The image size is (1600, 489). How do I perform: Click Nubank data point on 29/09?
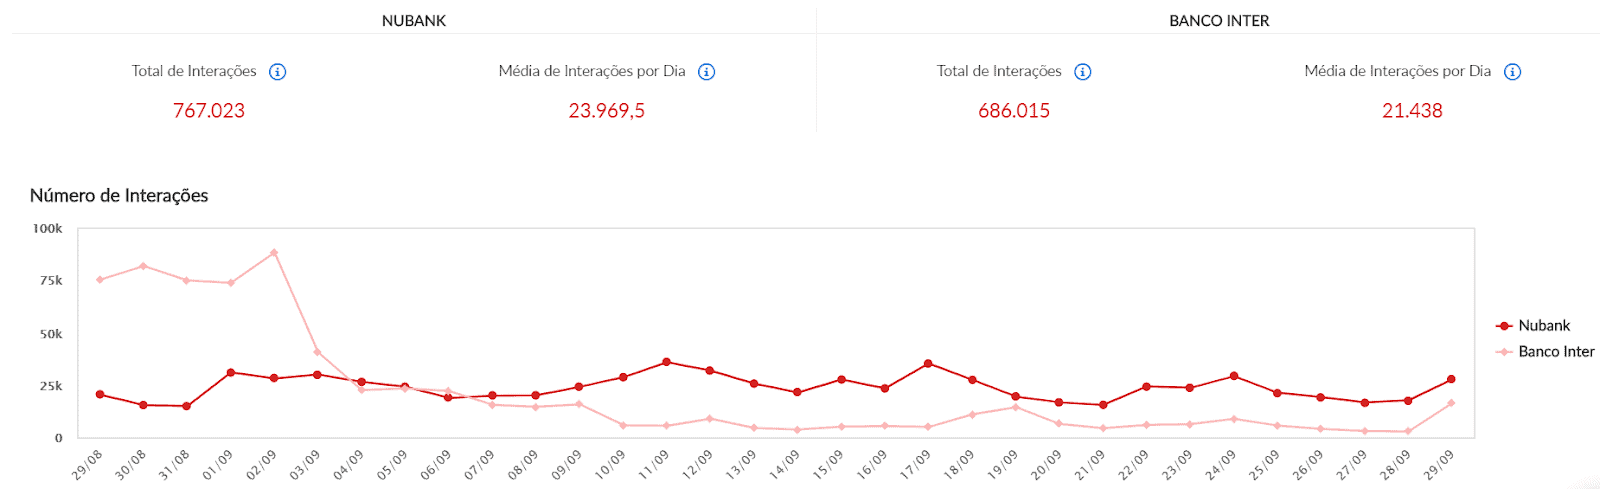tap(1451, 380)
